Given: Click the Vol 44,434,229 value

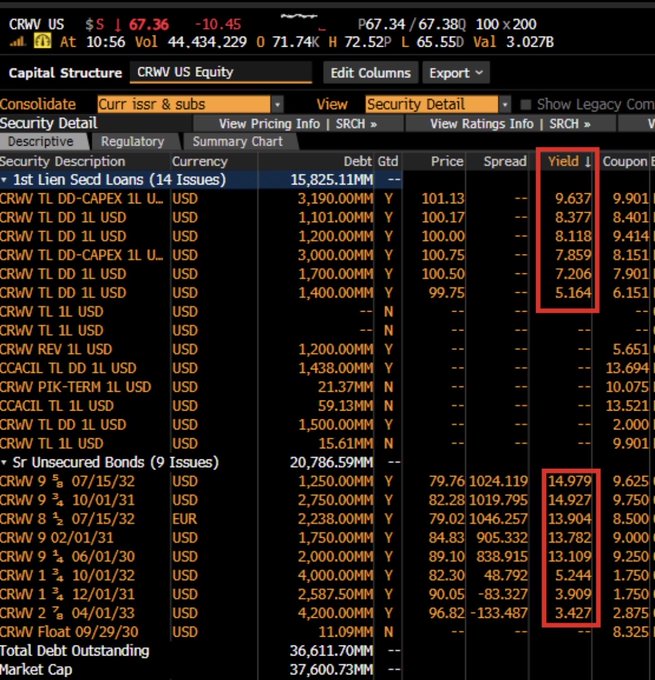Looking at the screenshot, I should click(x=207, y=42).
